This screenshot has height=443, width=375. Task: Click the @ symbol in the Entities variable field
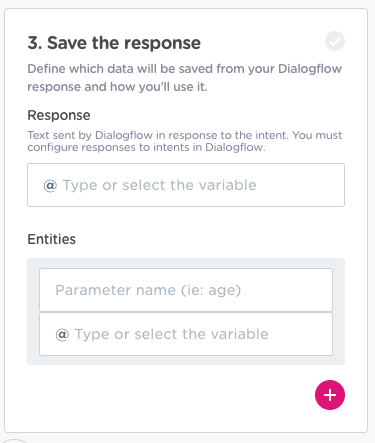tap(62, 334)
